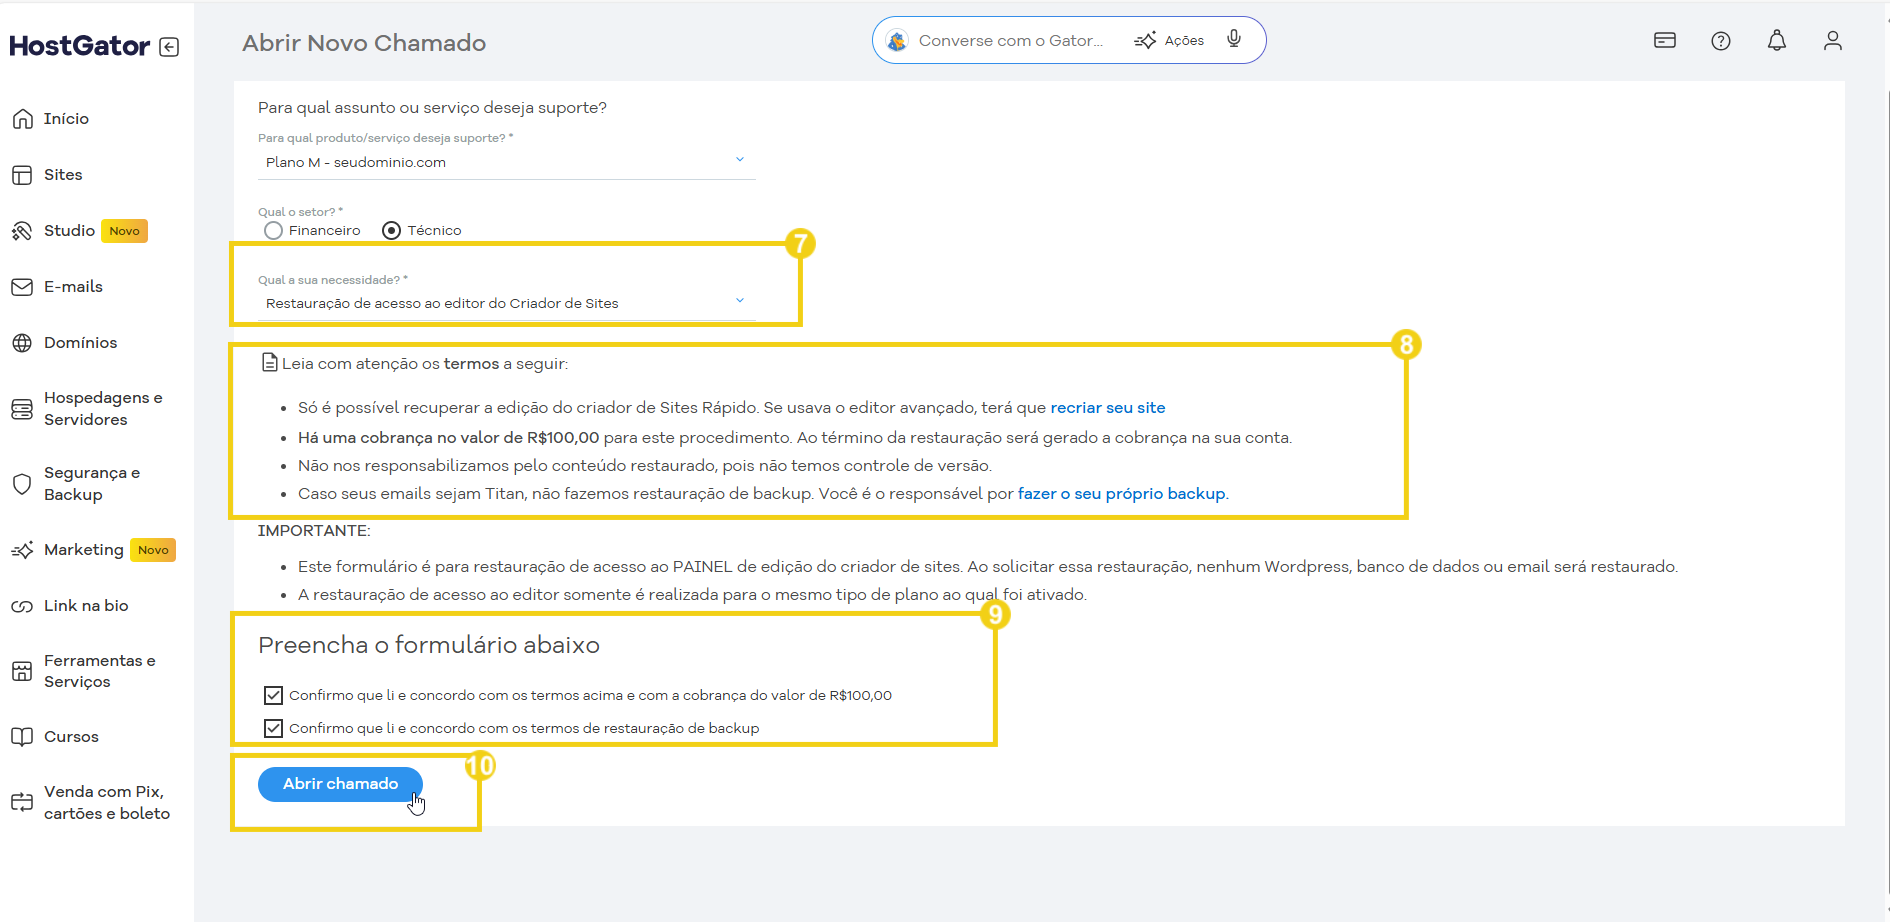This screenshot has width=1890, height=922.
Task: Click the 'Há uma cobrança no valor de R$100,00' text
Action: (449, 438)
